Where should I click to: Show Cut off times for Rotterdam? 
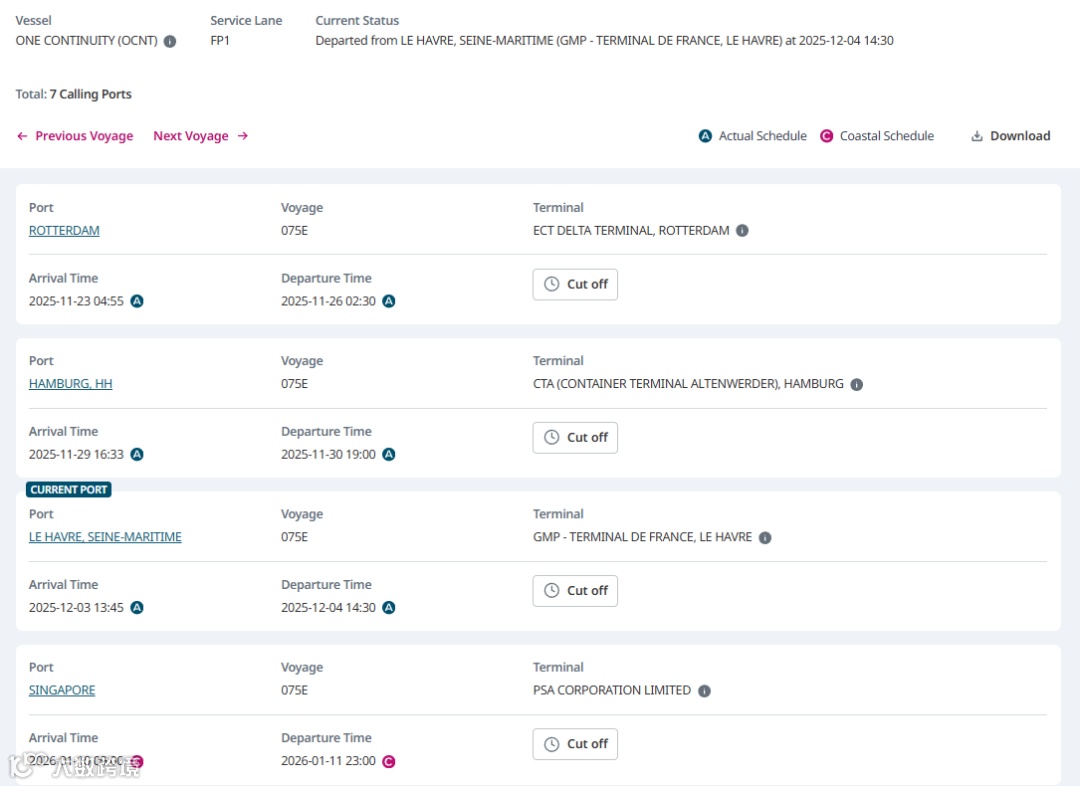[575, 284]
